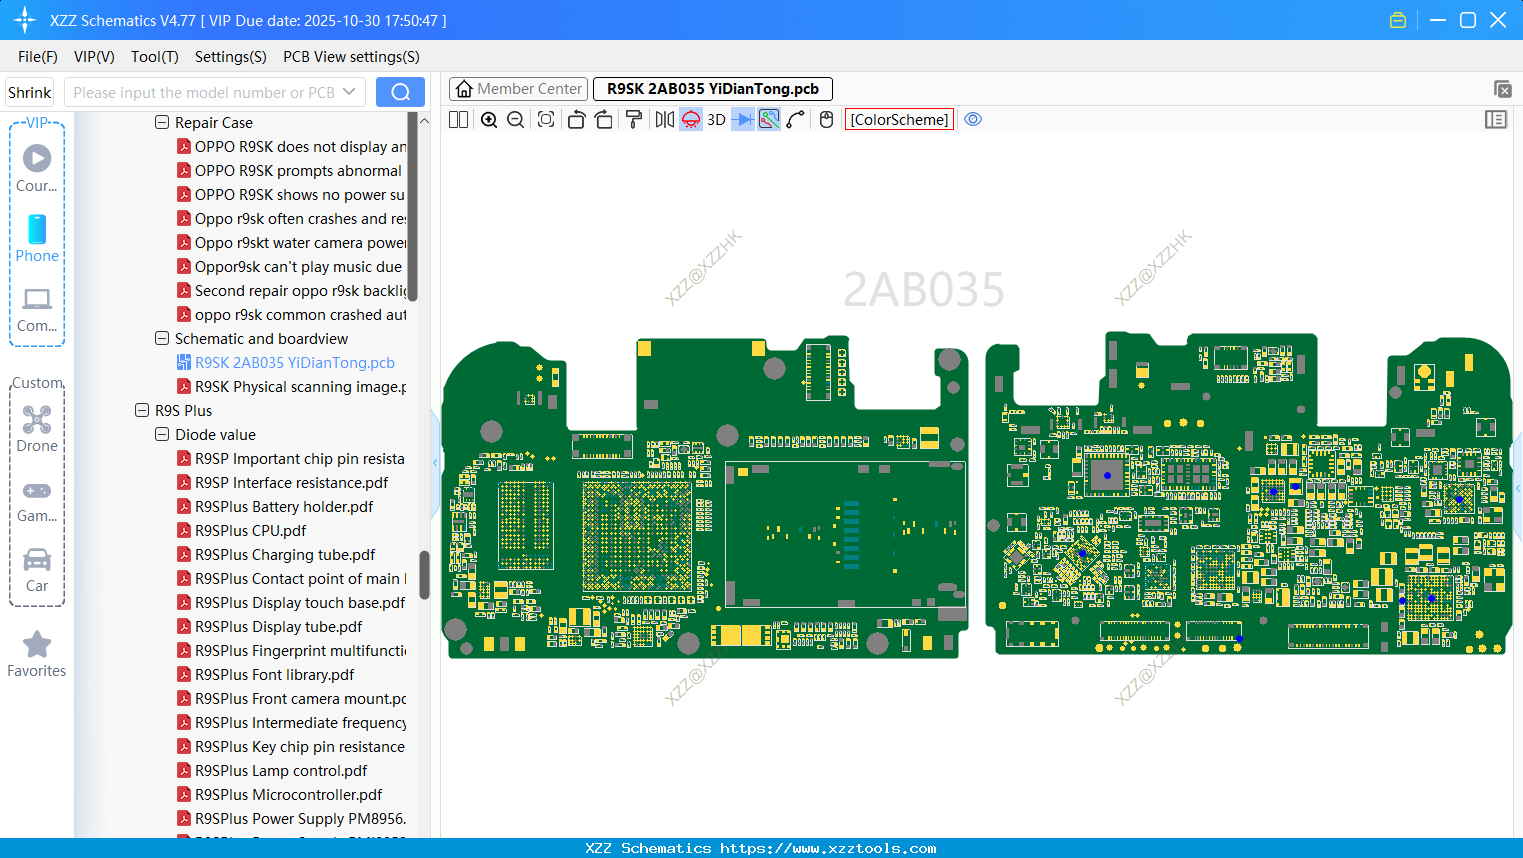Switch to the R9SK 2AB035 YiDianTong.pcb tab
Viewport: 1523px width, 858px height.
[712, 88]
